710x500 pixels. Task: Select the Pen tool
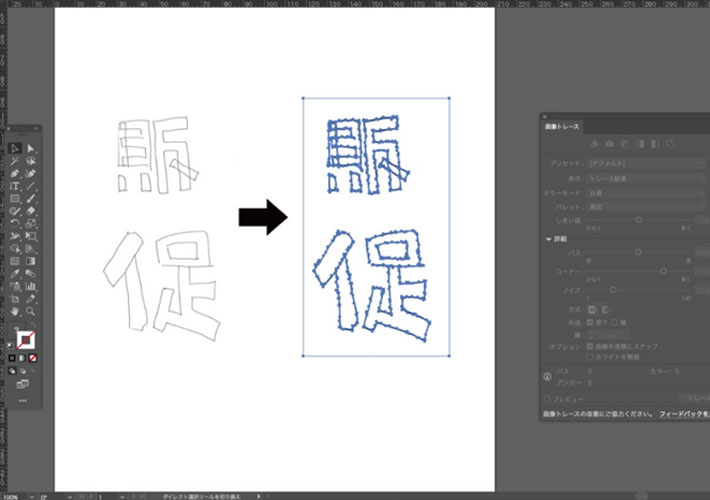click(16, 173)
